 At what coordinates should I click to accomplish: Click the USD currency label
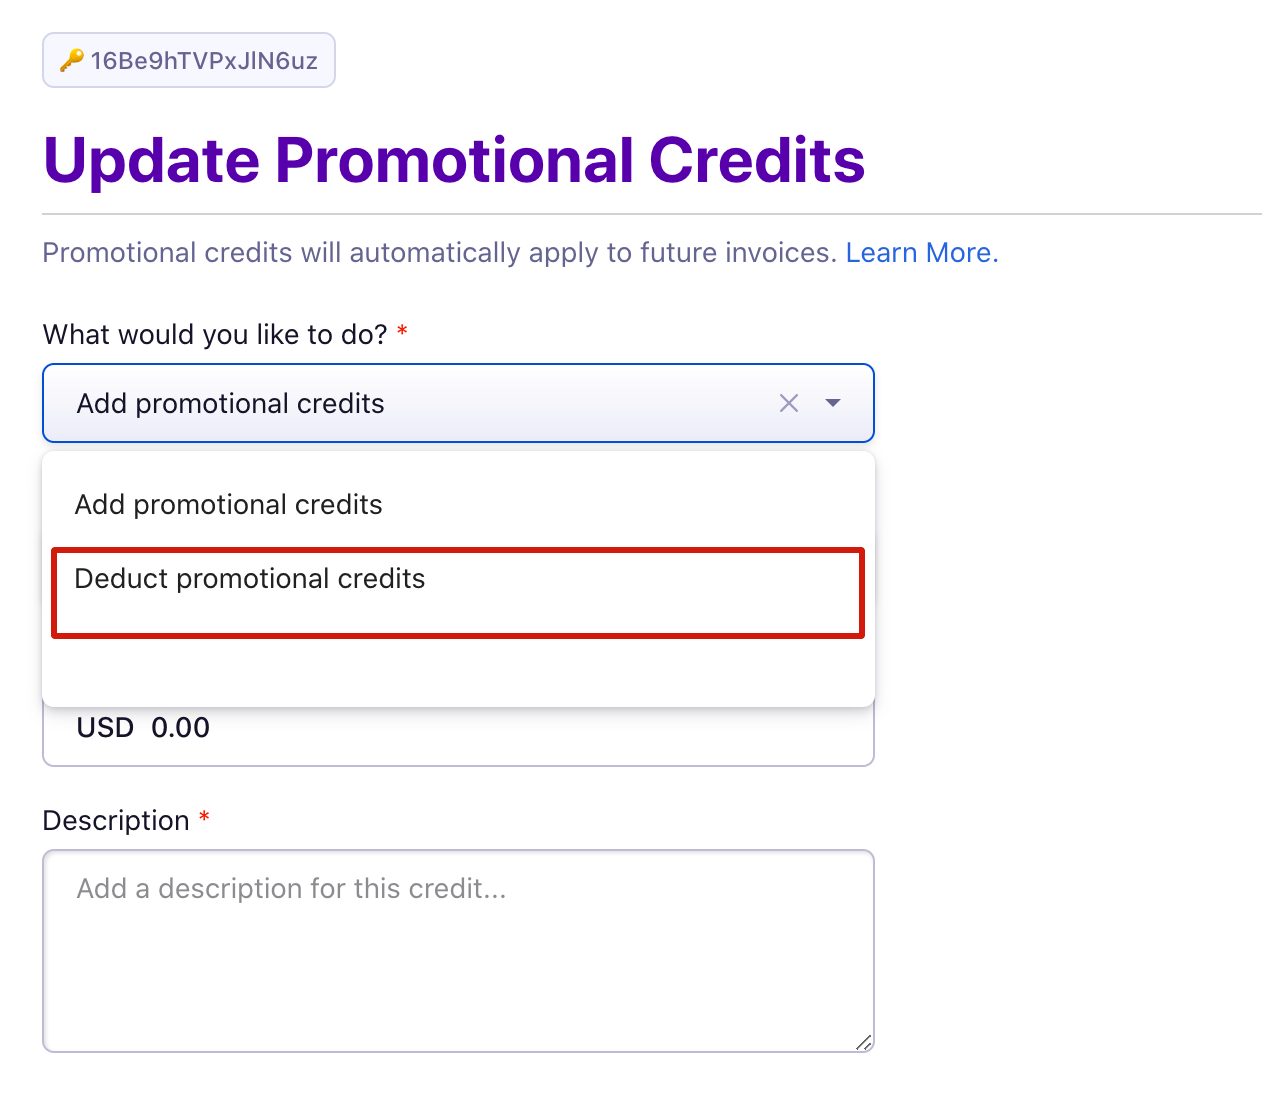(x=104, y=728)
